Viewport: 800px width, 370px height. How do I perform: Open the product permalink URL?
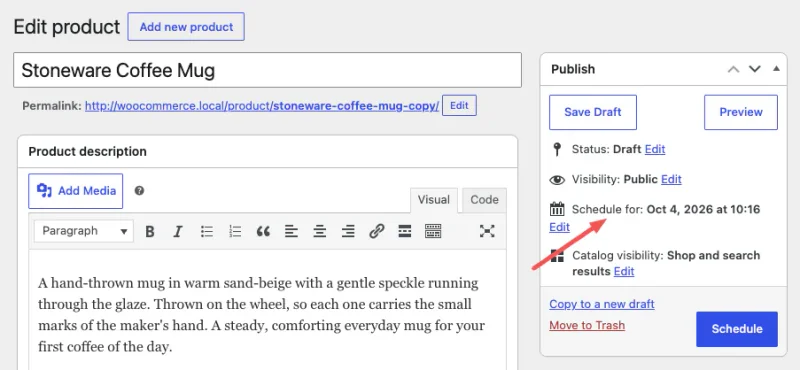click(262, 106)
